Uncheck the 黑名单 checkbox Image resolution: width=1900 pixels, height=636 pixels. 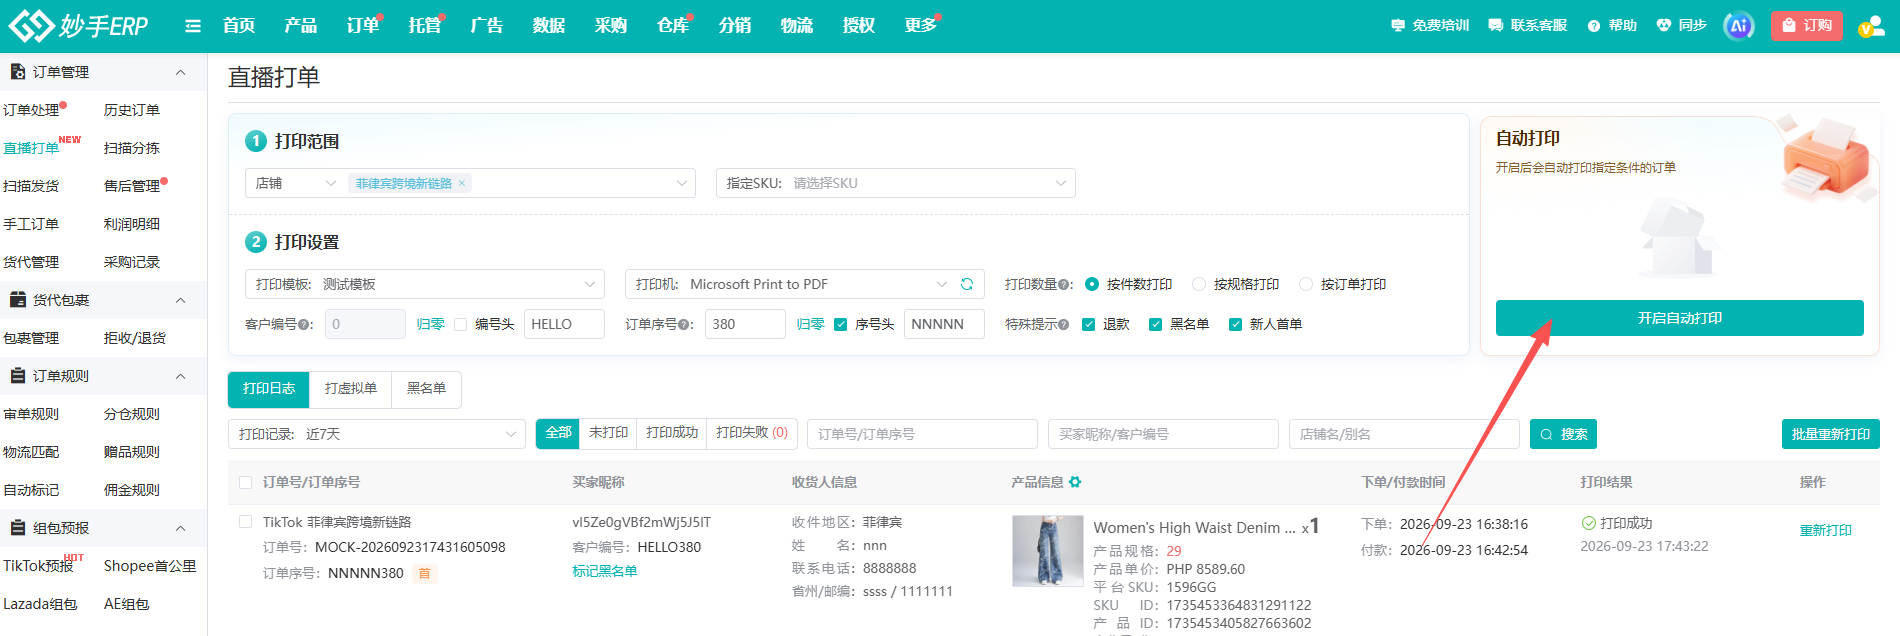(x=1155, y=324)
